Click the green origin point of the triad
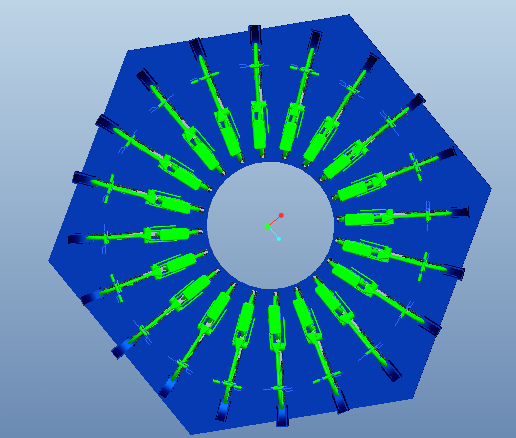 267,227
